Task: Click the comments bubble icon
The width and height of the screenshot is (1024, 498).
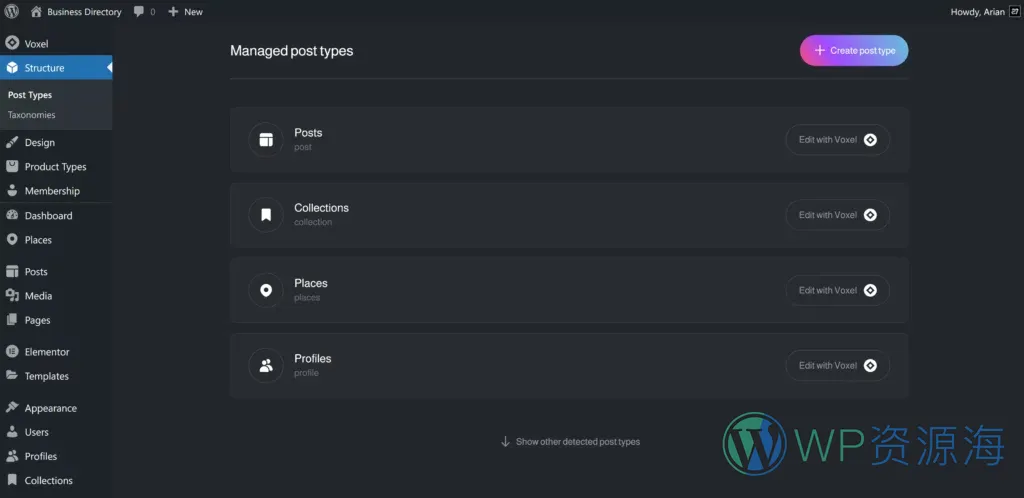Action: coord(138,12)
